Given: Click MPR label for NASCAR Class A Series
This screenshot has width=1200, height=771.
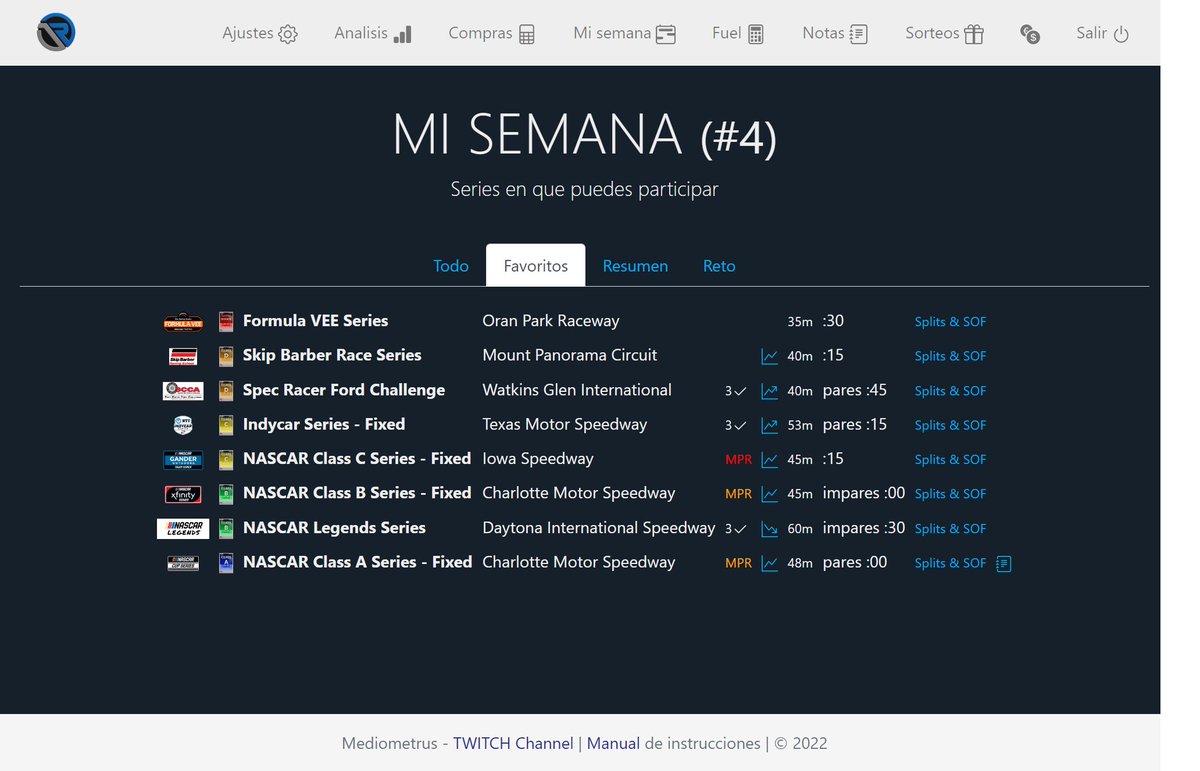Looking at the screenshot, I should 738,563.
